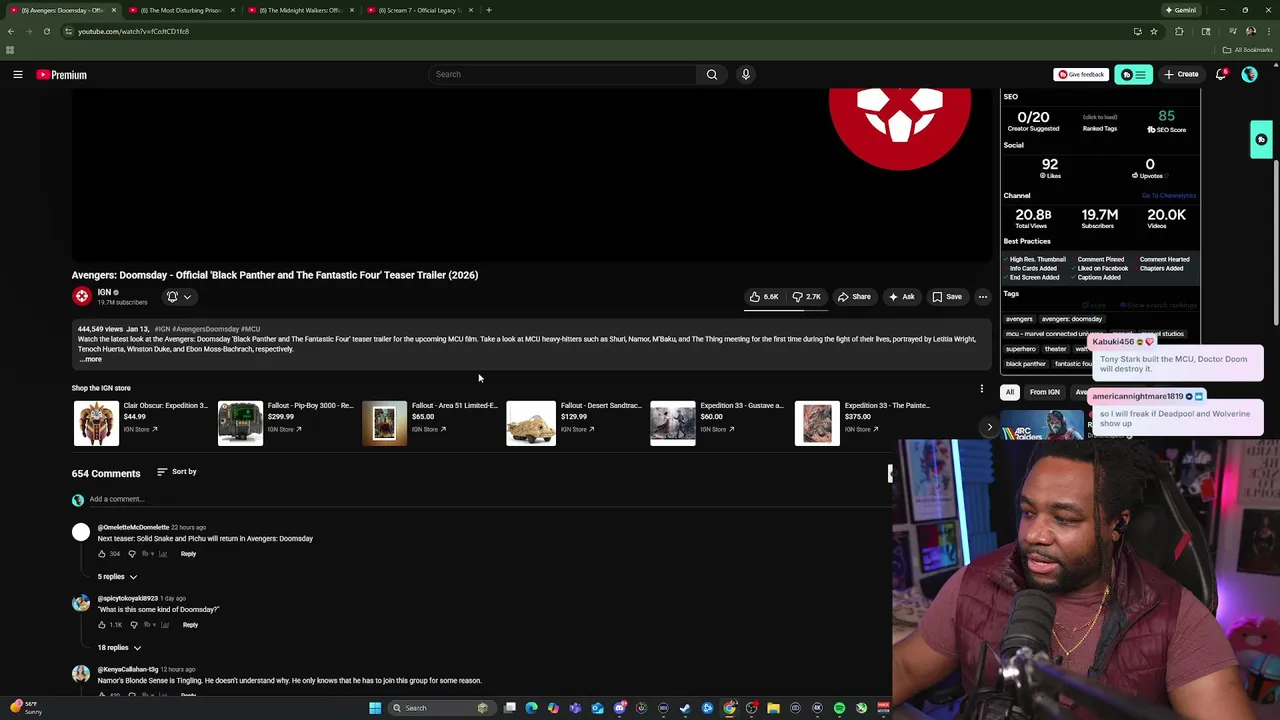This screenshot has height=720, width=1280.
Task: Open Ask button for the video
Action: pyautogui.click(x=901, y=297)
